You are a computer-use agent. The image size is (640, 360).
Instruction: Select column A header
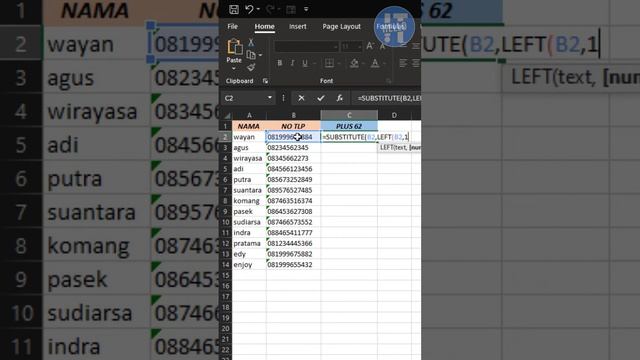pyautogui.click(x=249, y=116)
